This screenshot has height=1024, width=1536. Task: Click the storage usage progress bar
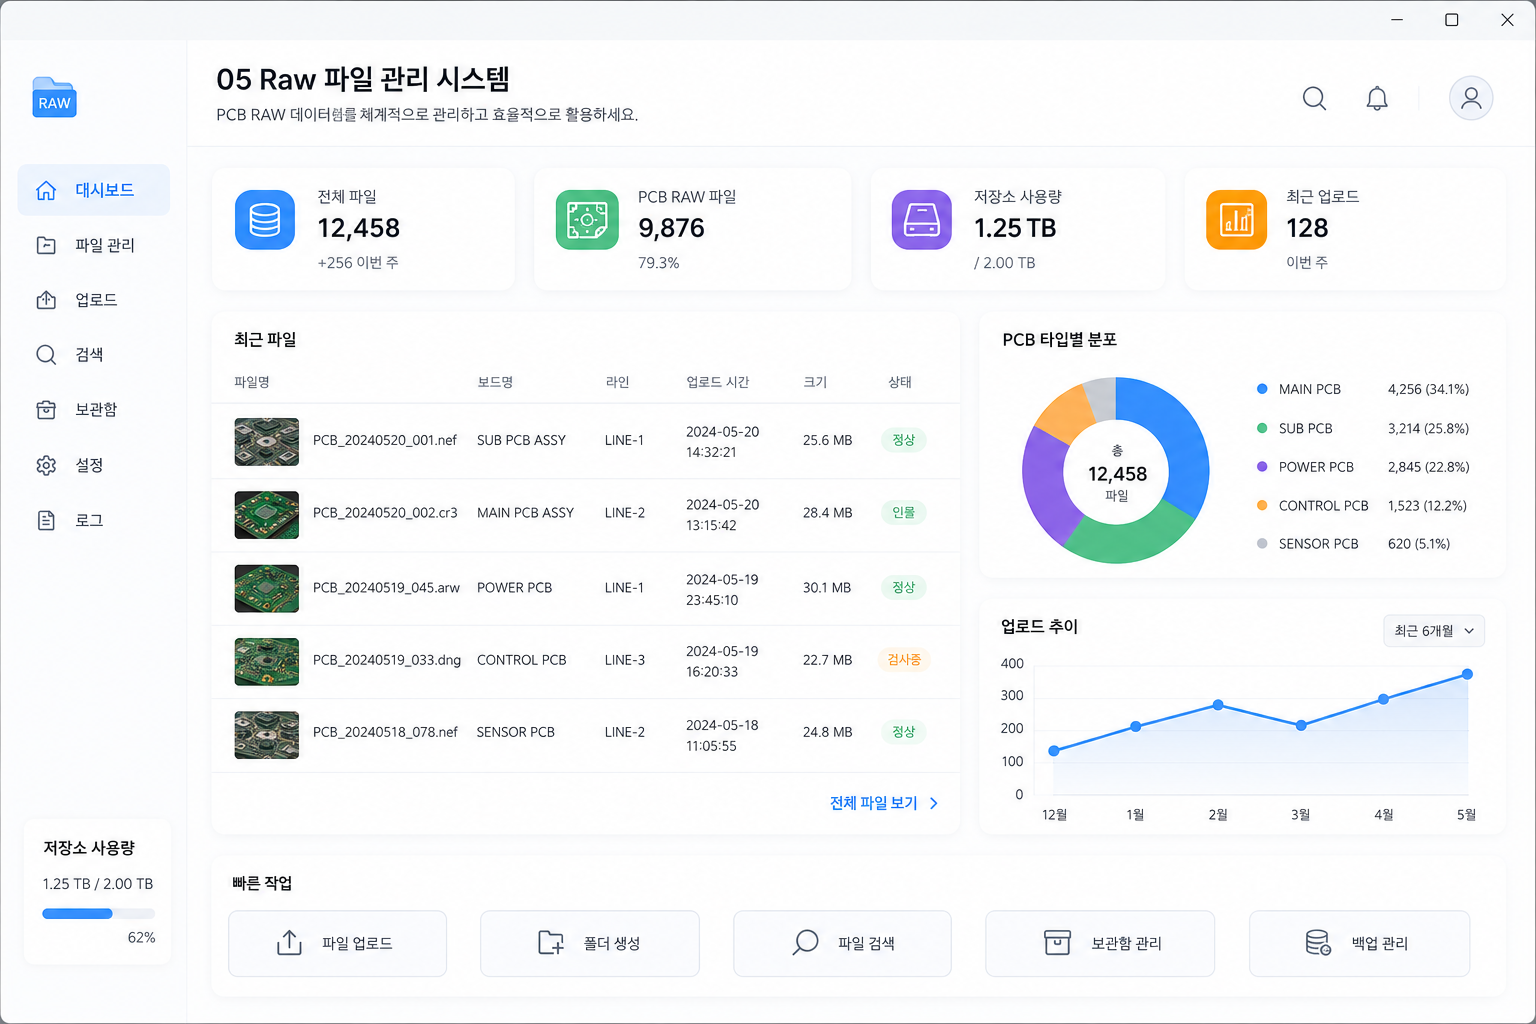coord(98,913)
